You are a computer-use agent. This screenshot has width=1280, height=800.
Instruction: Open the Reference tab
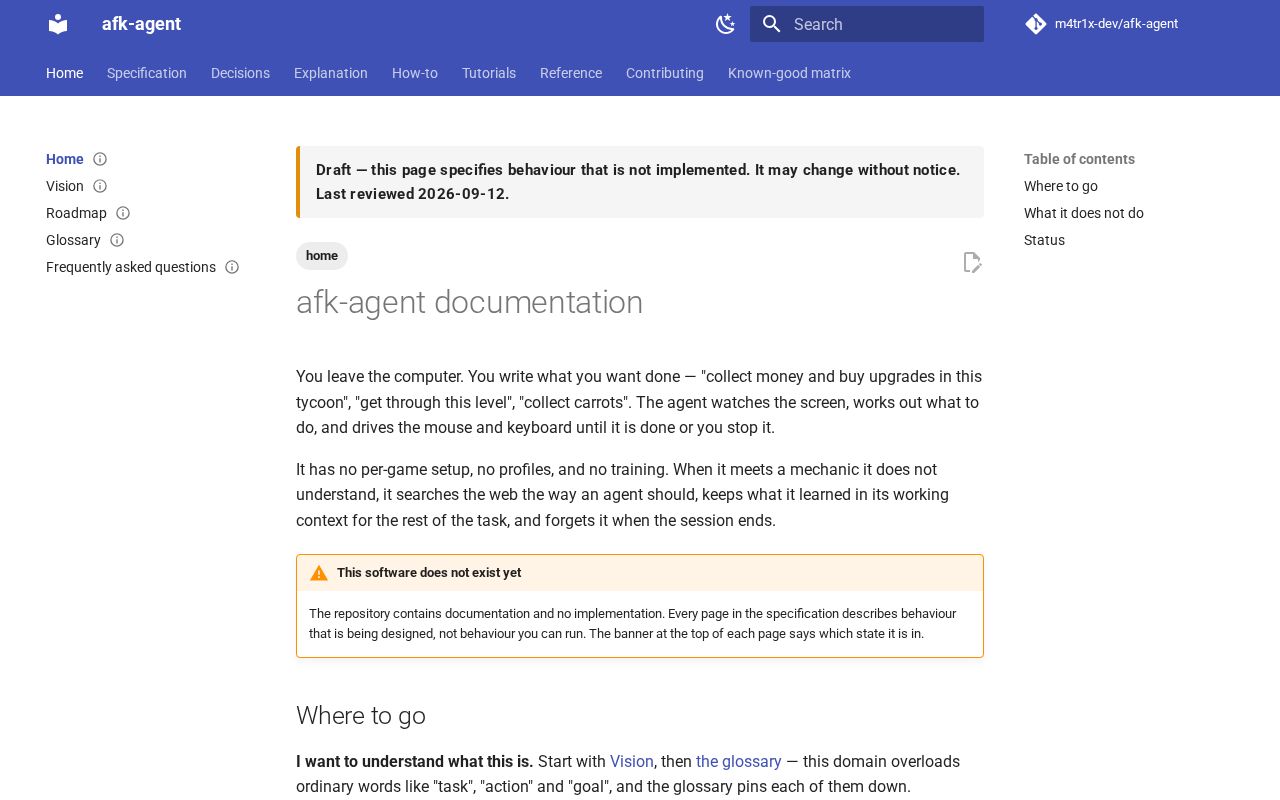pyautogui.click(x=571, y=73)
